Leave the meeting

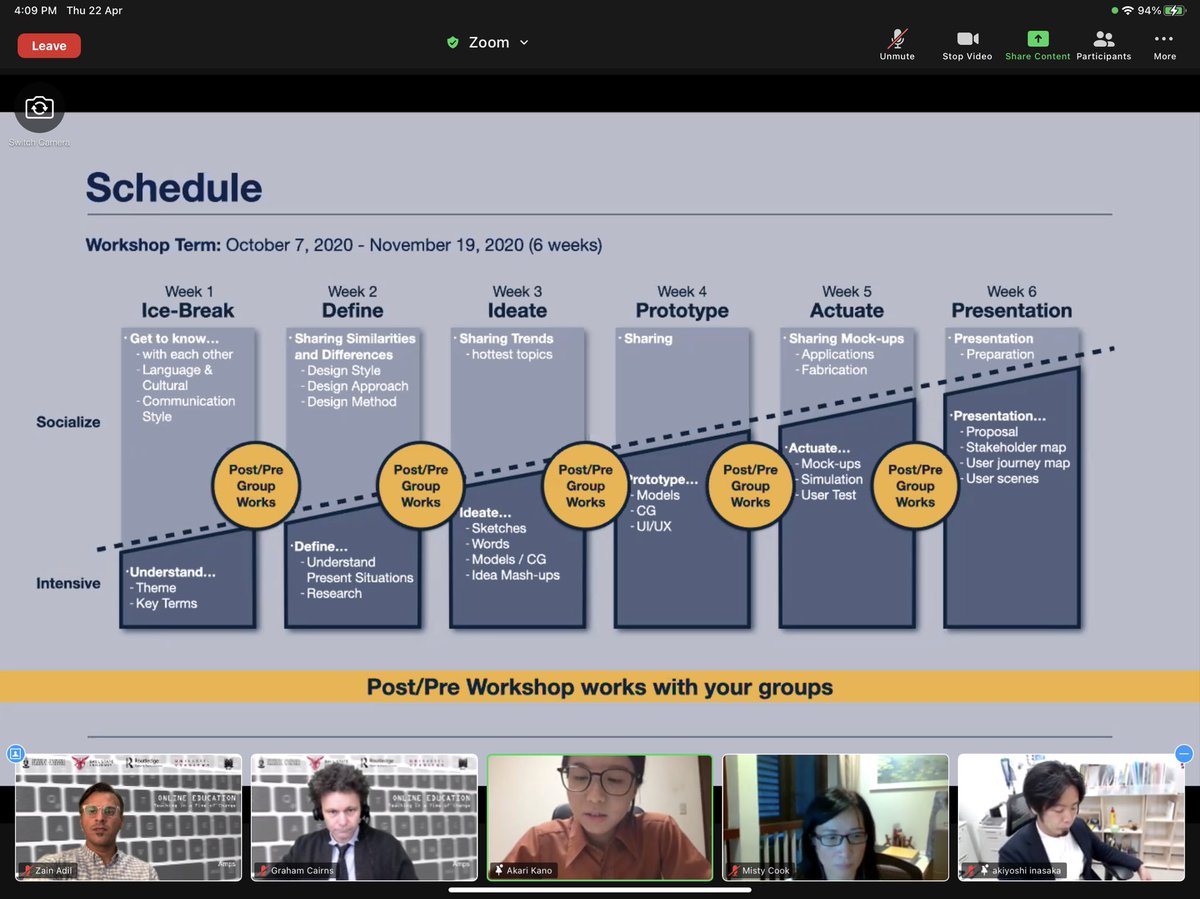pyautogui.click(x=48, y=45)
